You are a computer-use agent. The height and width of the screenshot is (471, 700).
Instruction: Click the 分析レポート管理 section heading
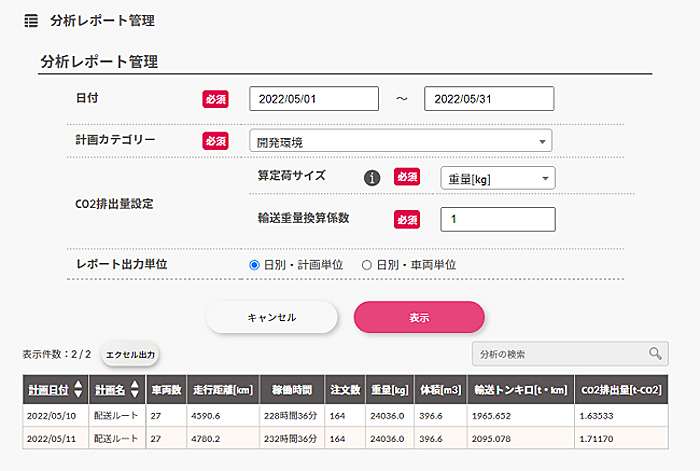pos(99,61)
